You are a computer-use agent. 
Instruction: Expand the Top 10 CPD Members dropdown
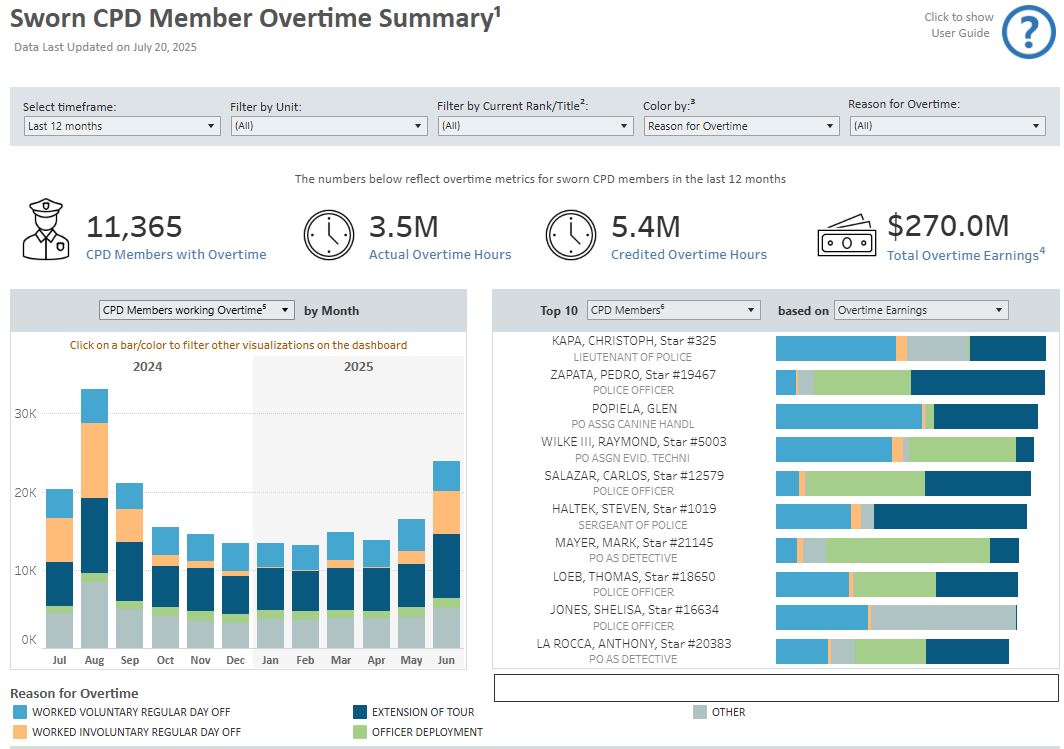pyautogui.click(x=673, y=310)
